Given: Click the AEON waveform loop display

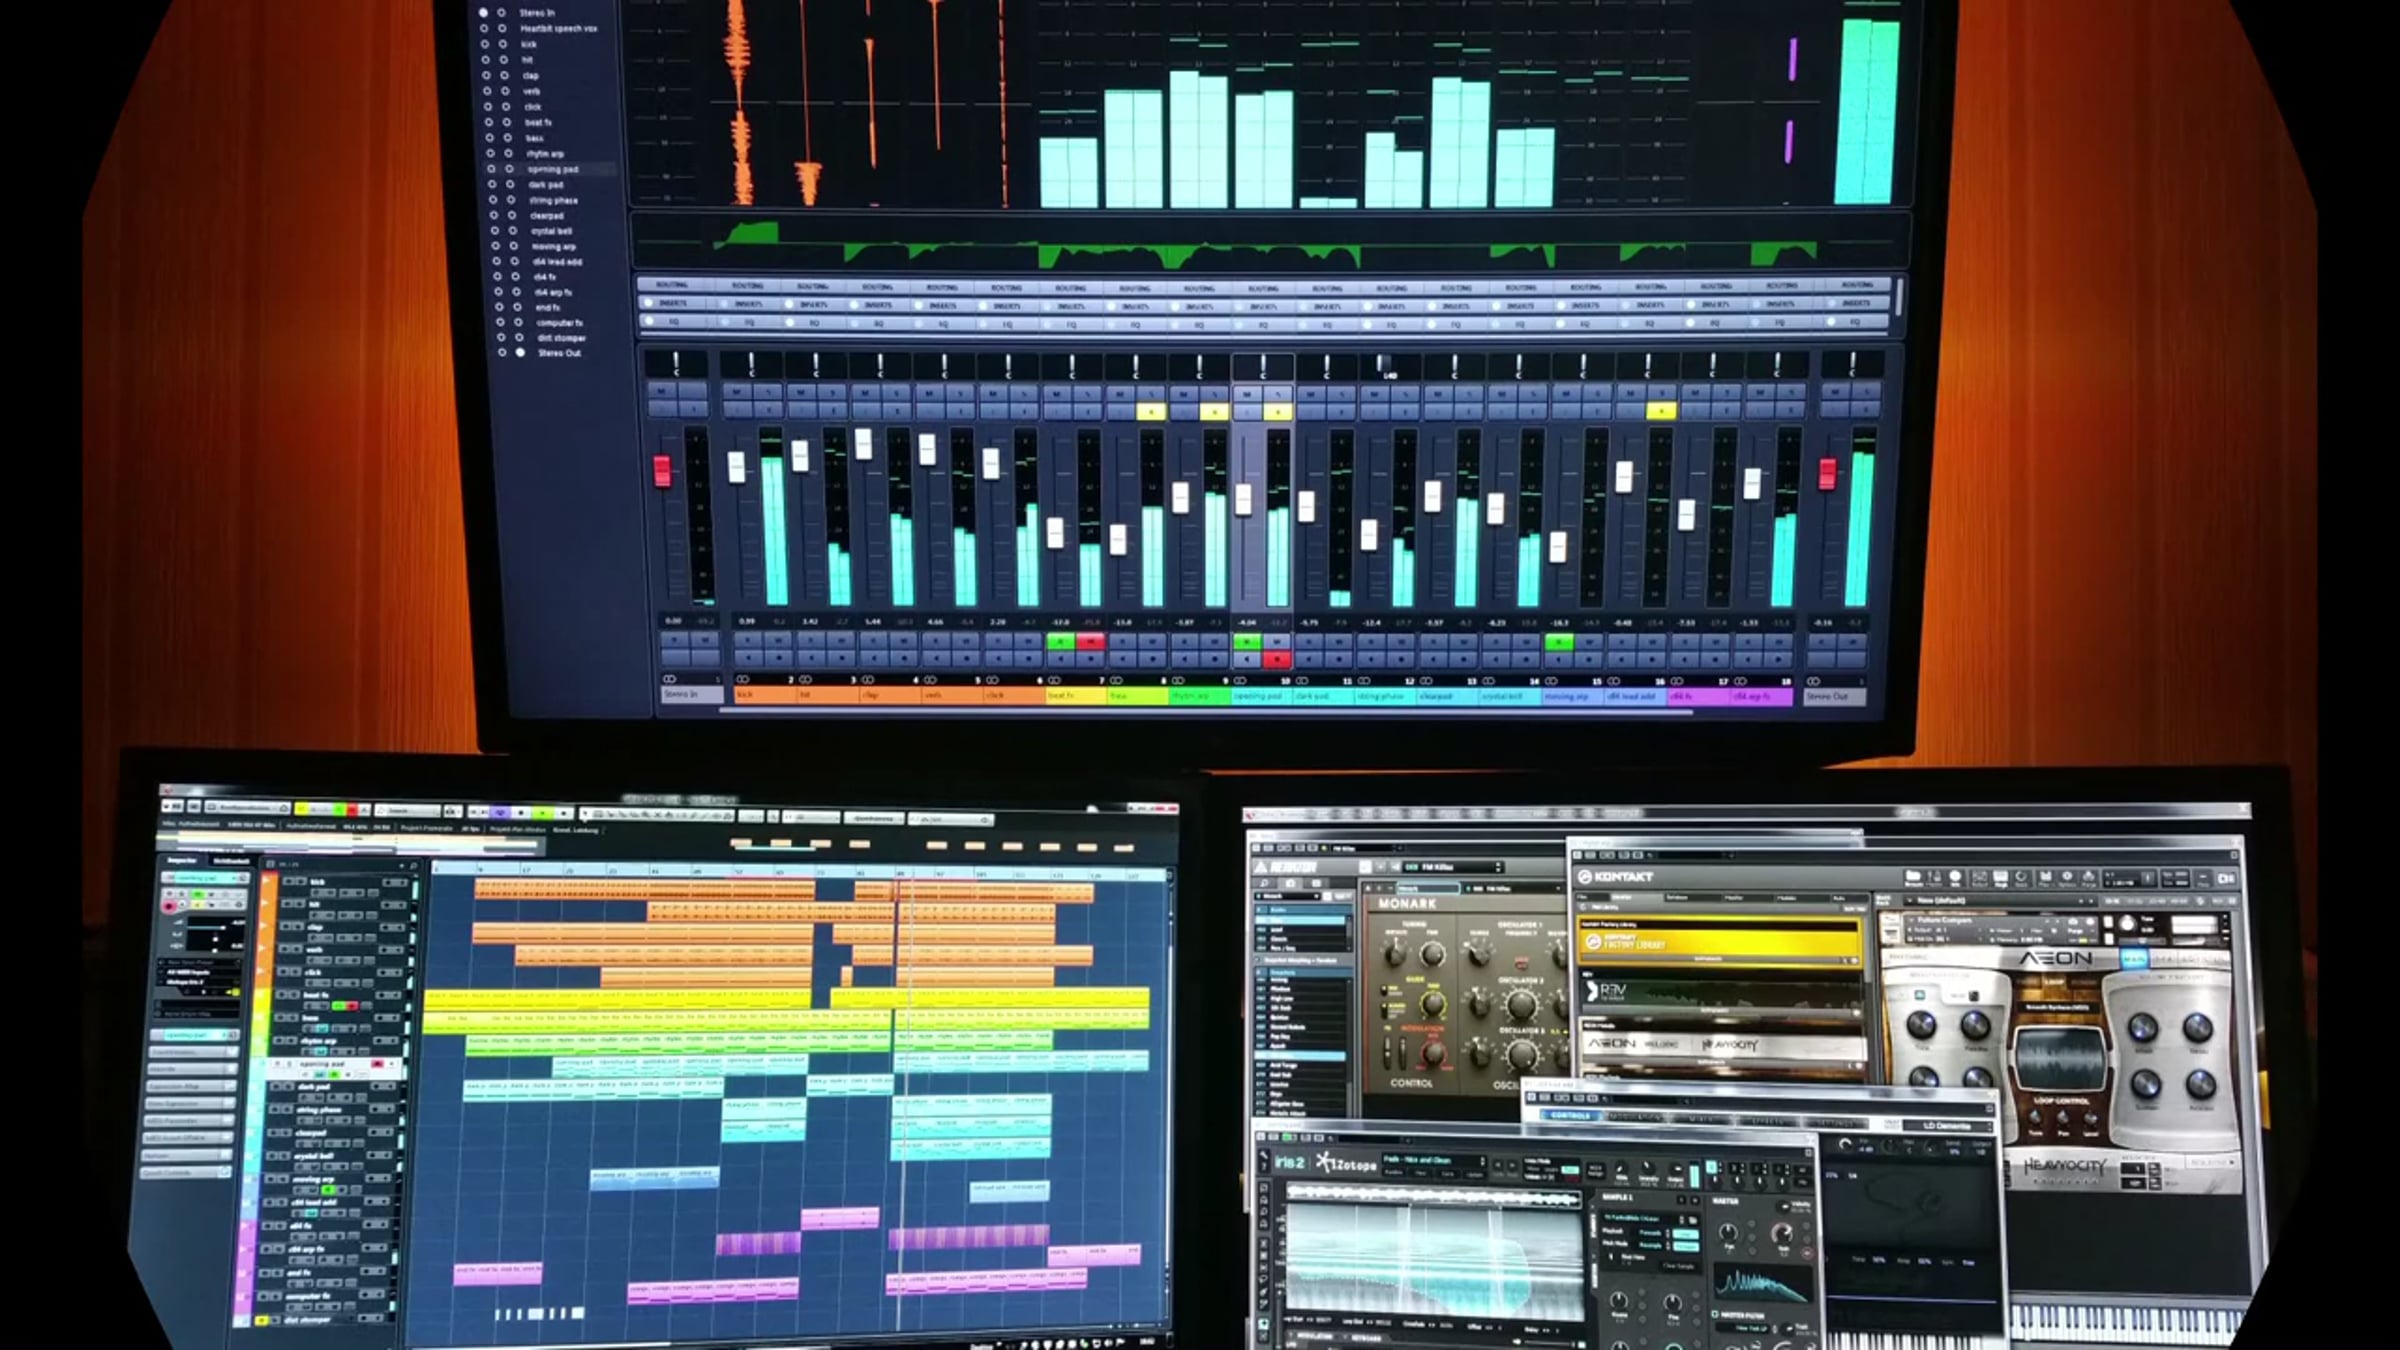Looking at the screenshot, I should [x=2058, y=1057].
